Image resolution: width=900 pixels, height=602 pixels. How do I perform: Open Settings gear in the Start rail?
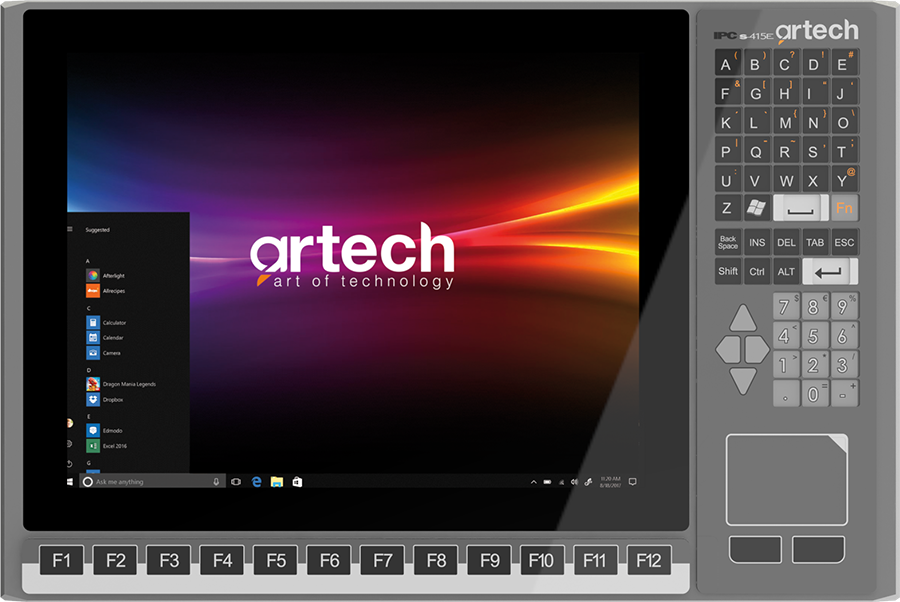pos(69,444)
